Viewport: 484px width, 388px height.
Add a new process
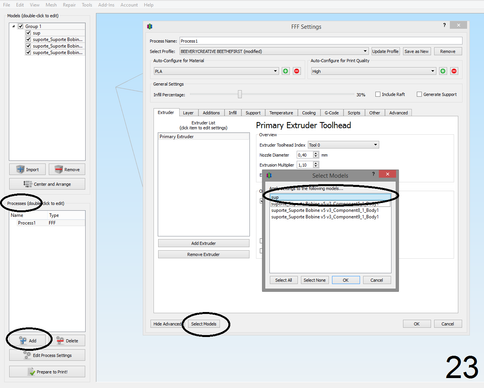(28, 340)
